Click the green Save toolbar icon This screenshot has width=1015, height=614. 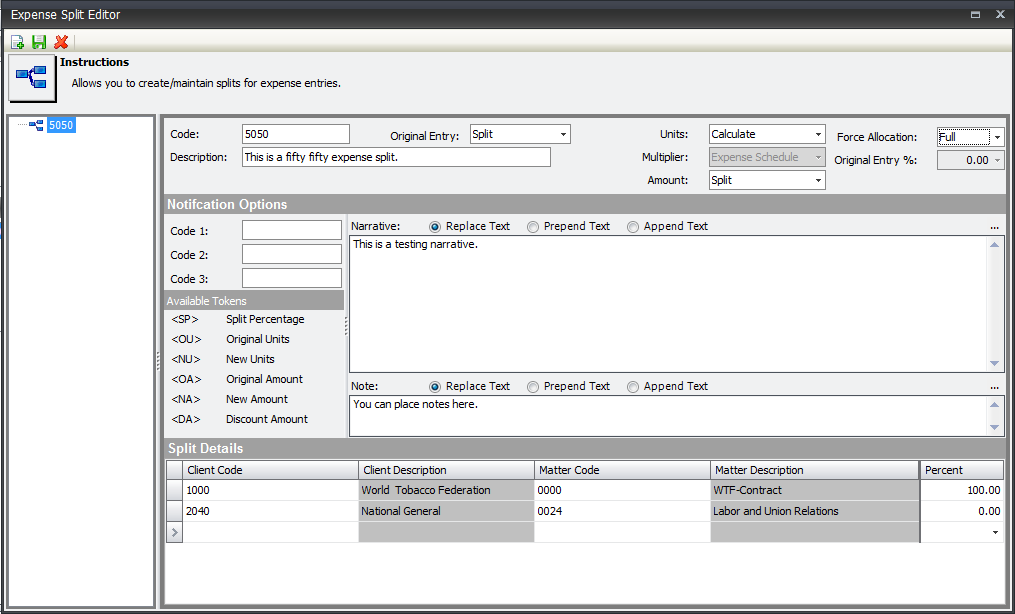(x=39, y=42)
